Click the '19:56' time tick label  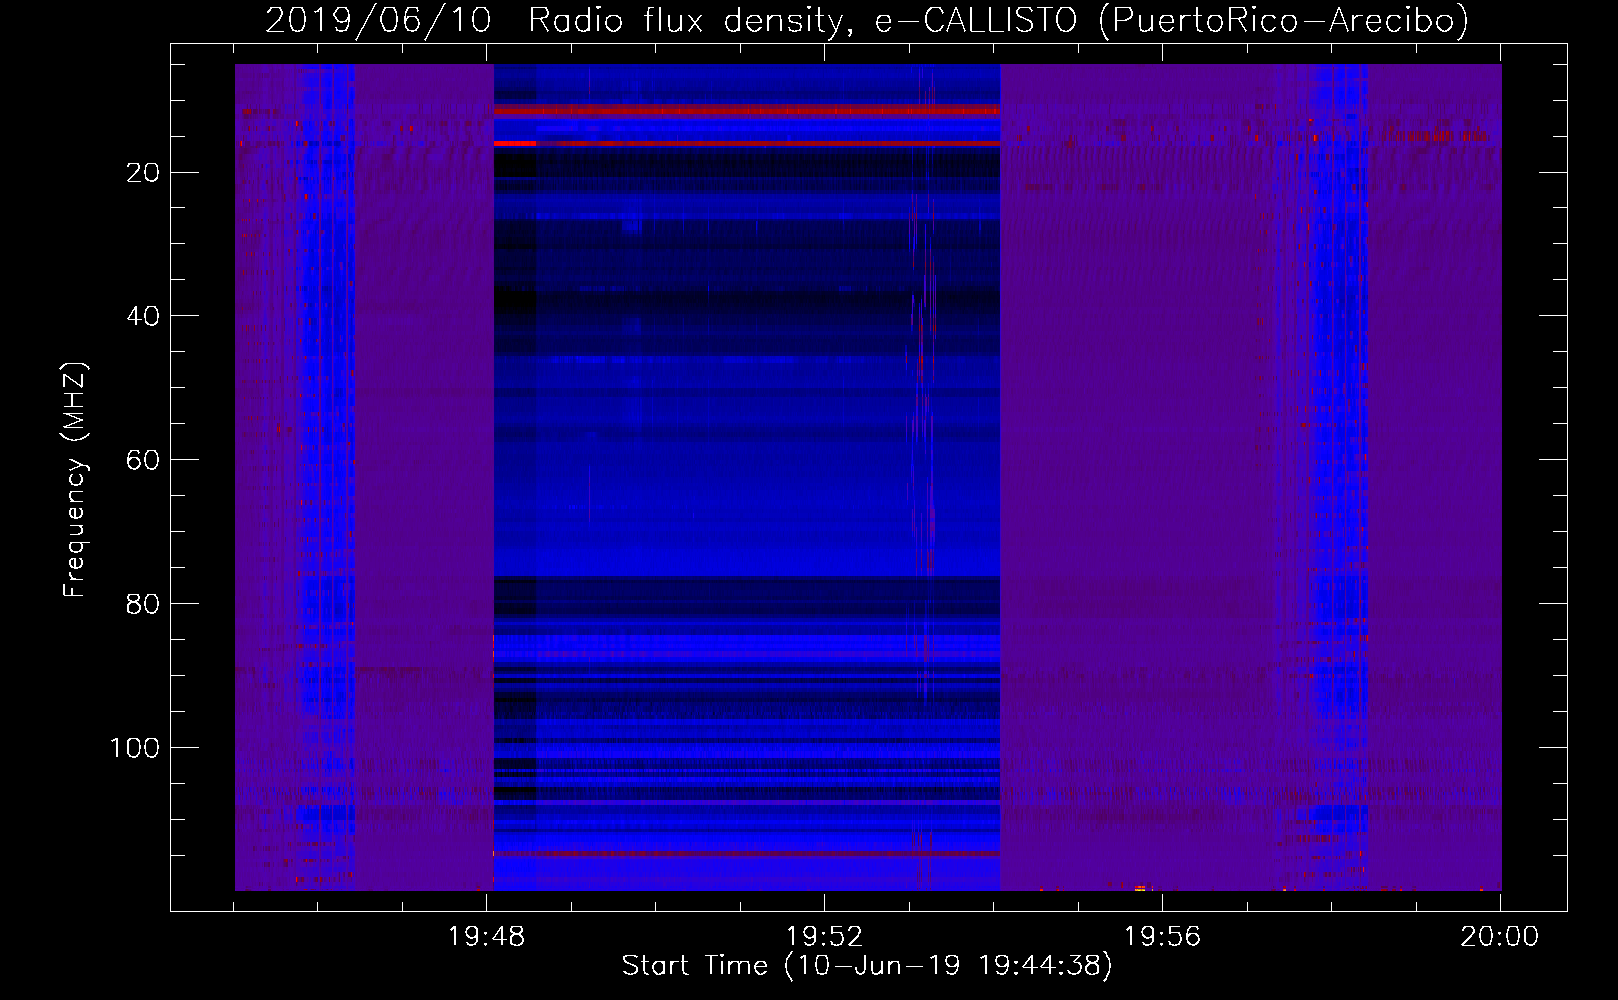pos(1162,937)
